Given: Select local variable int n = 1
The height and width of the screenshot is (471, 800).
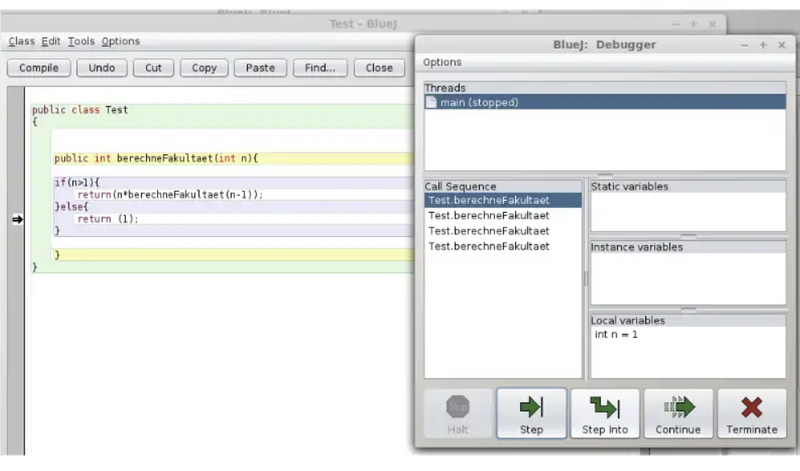Looking at the screenshot, I should point(616,334).
